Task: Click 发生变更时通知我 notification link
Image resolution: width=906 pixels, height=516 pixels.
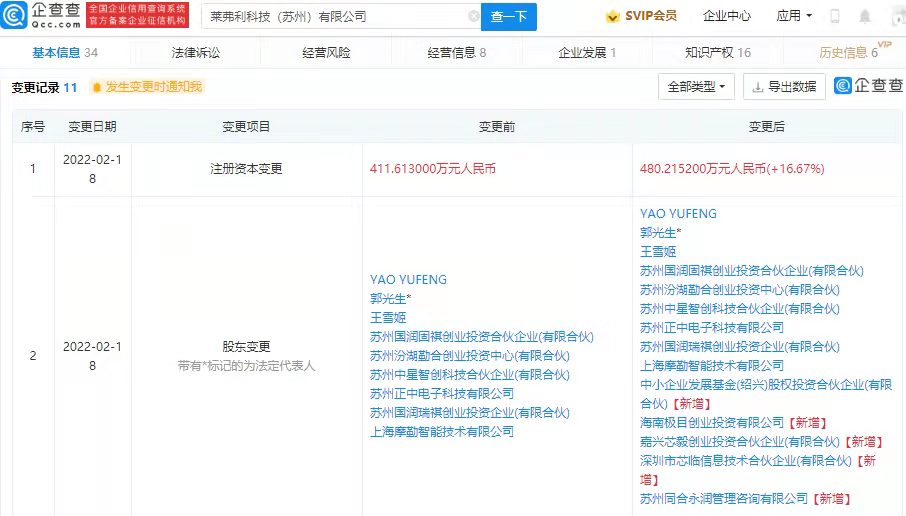Action: pos(153,87)
